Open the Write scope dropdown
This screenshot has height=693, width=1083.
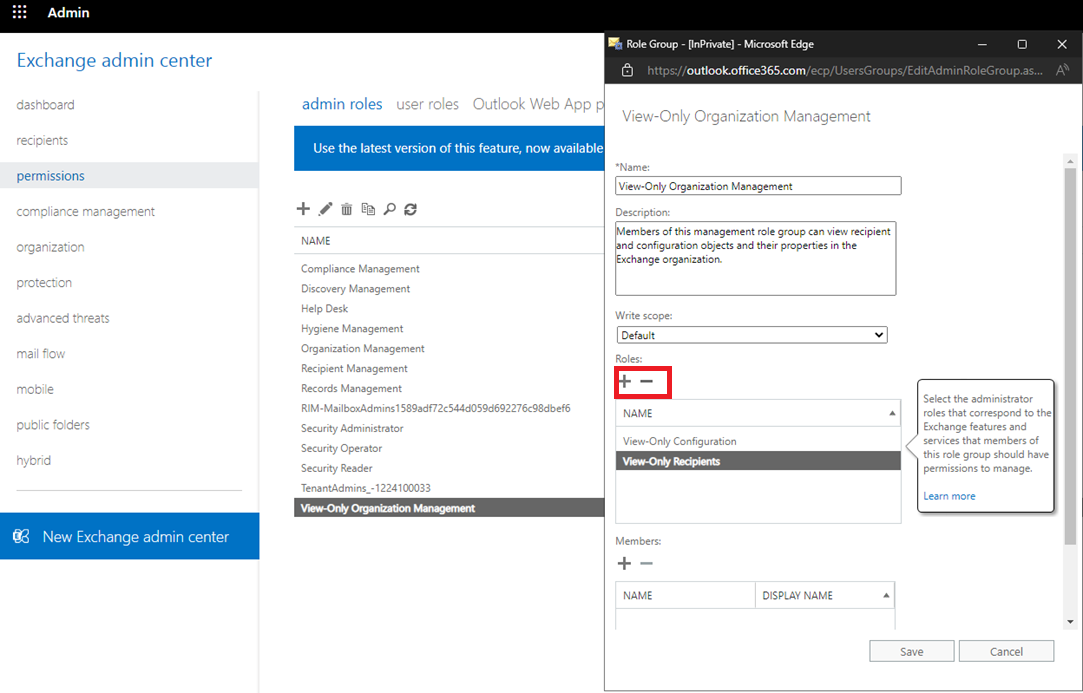(x=752, y=335)
